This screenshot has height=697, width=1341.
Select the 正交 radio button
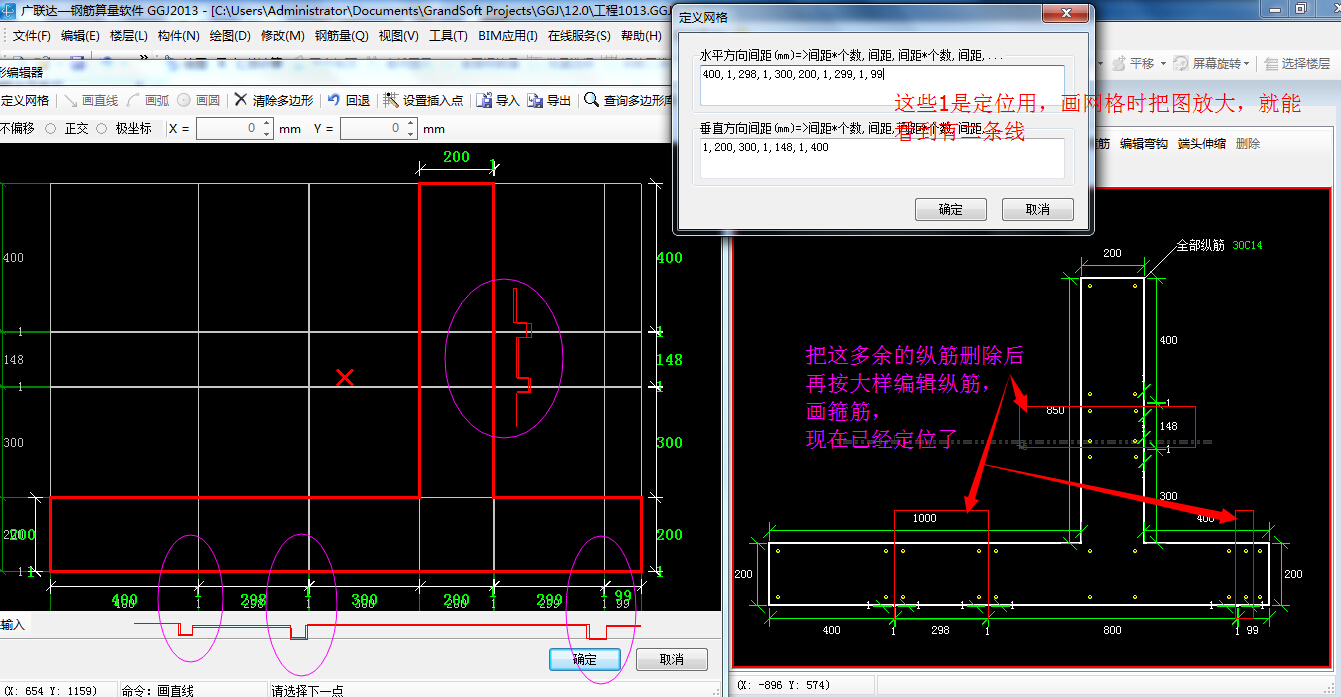(x=51, y=128)
